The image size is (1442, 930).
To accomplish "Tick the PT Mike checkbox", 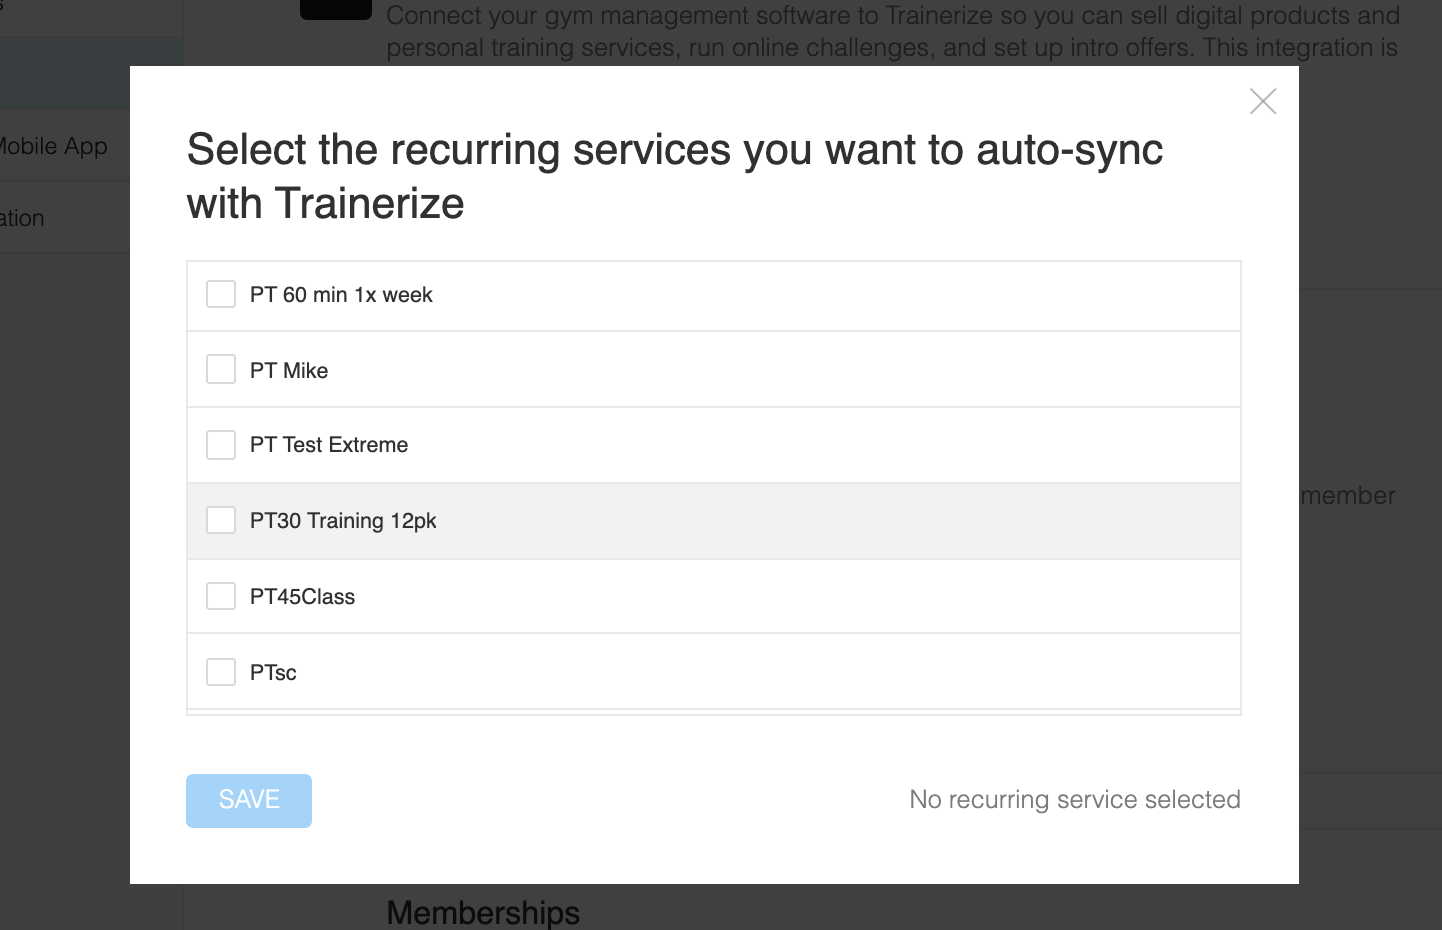I will (x=221, y=369).
